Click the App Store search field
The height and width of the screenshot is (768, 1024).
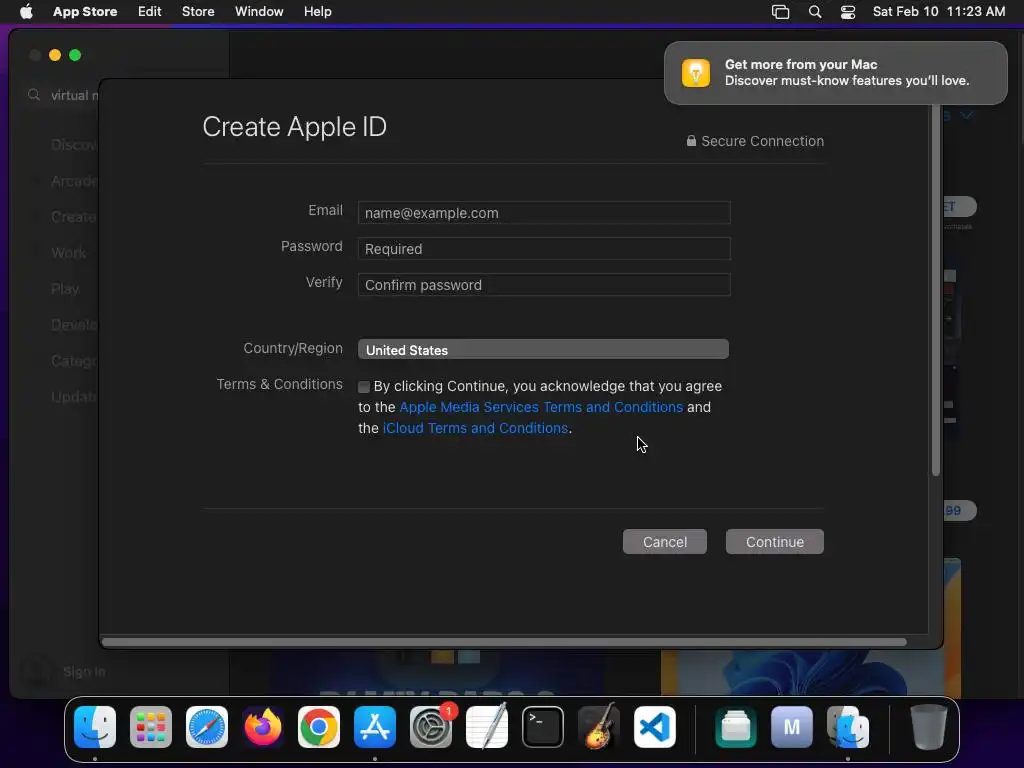[63, 95]
